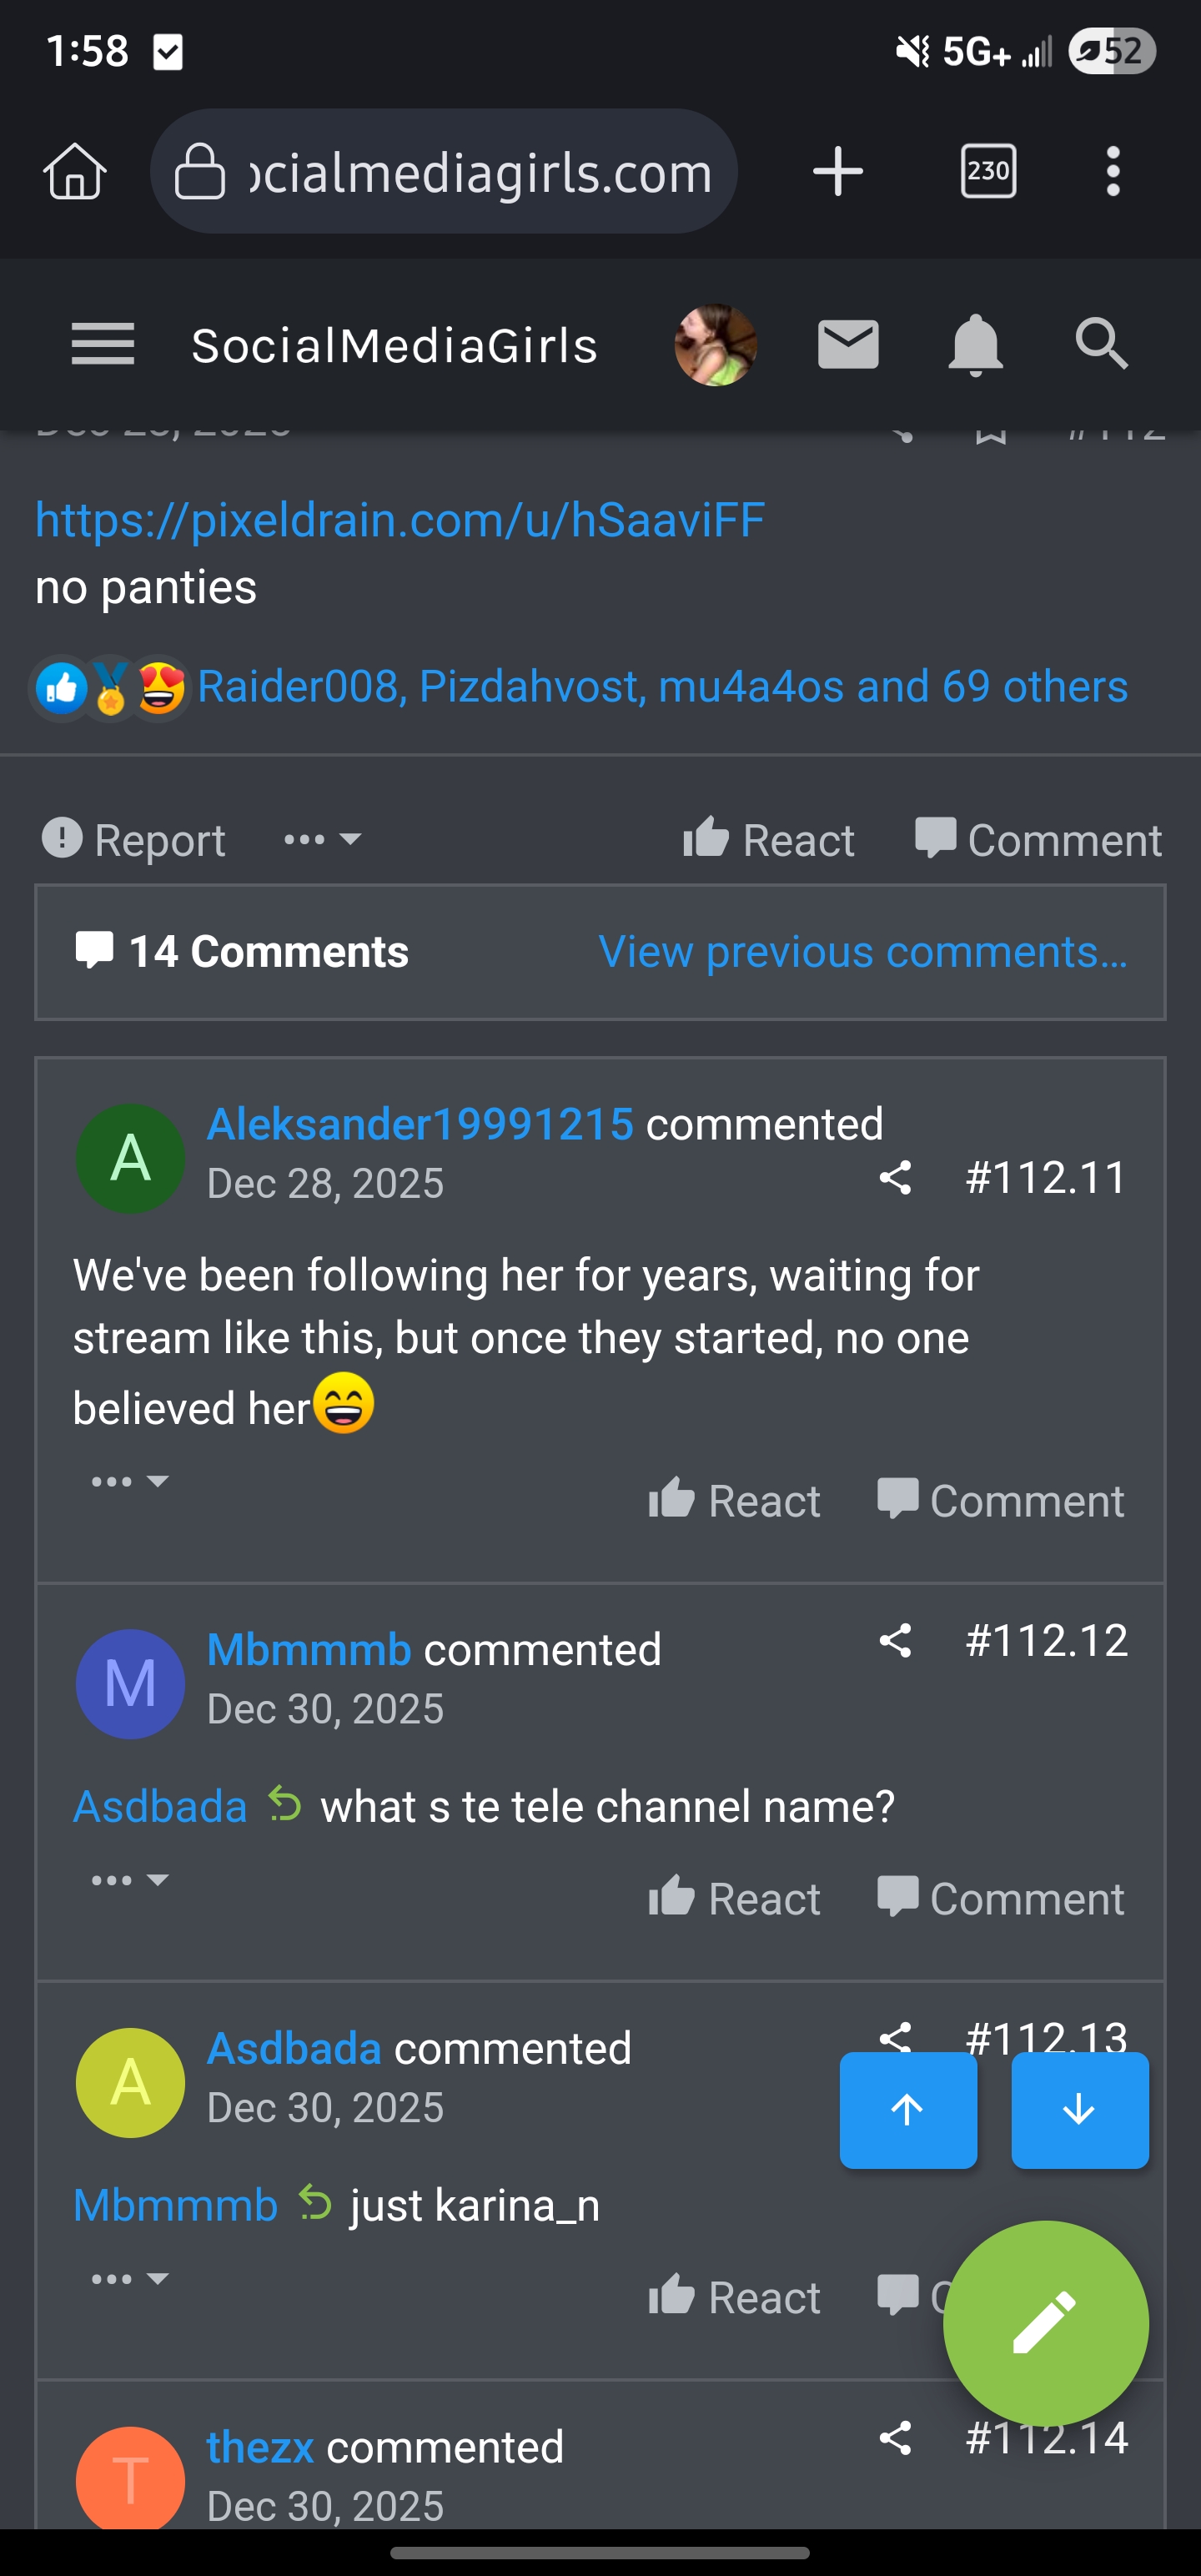Screen dimensions: 1201x2576
Task: Expand the main post's more options dropdown
Action: [322, 839]
